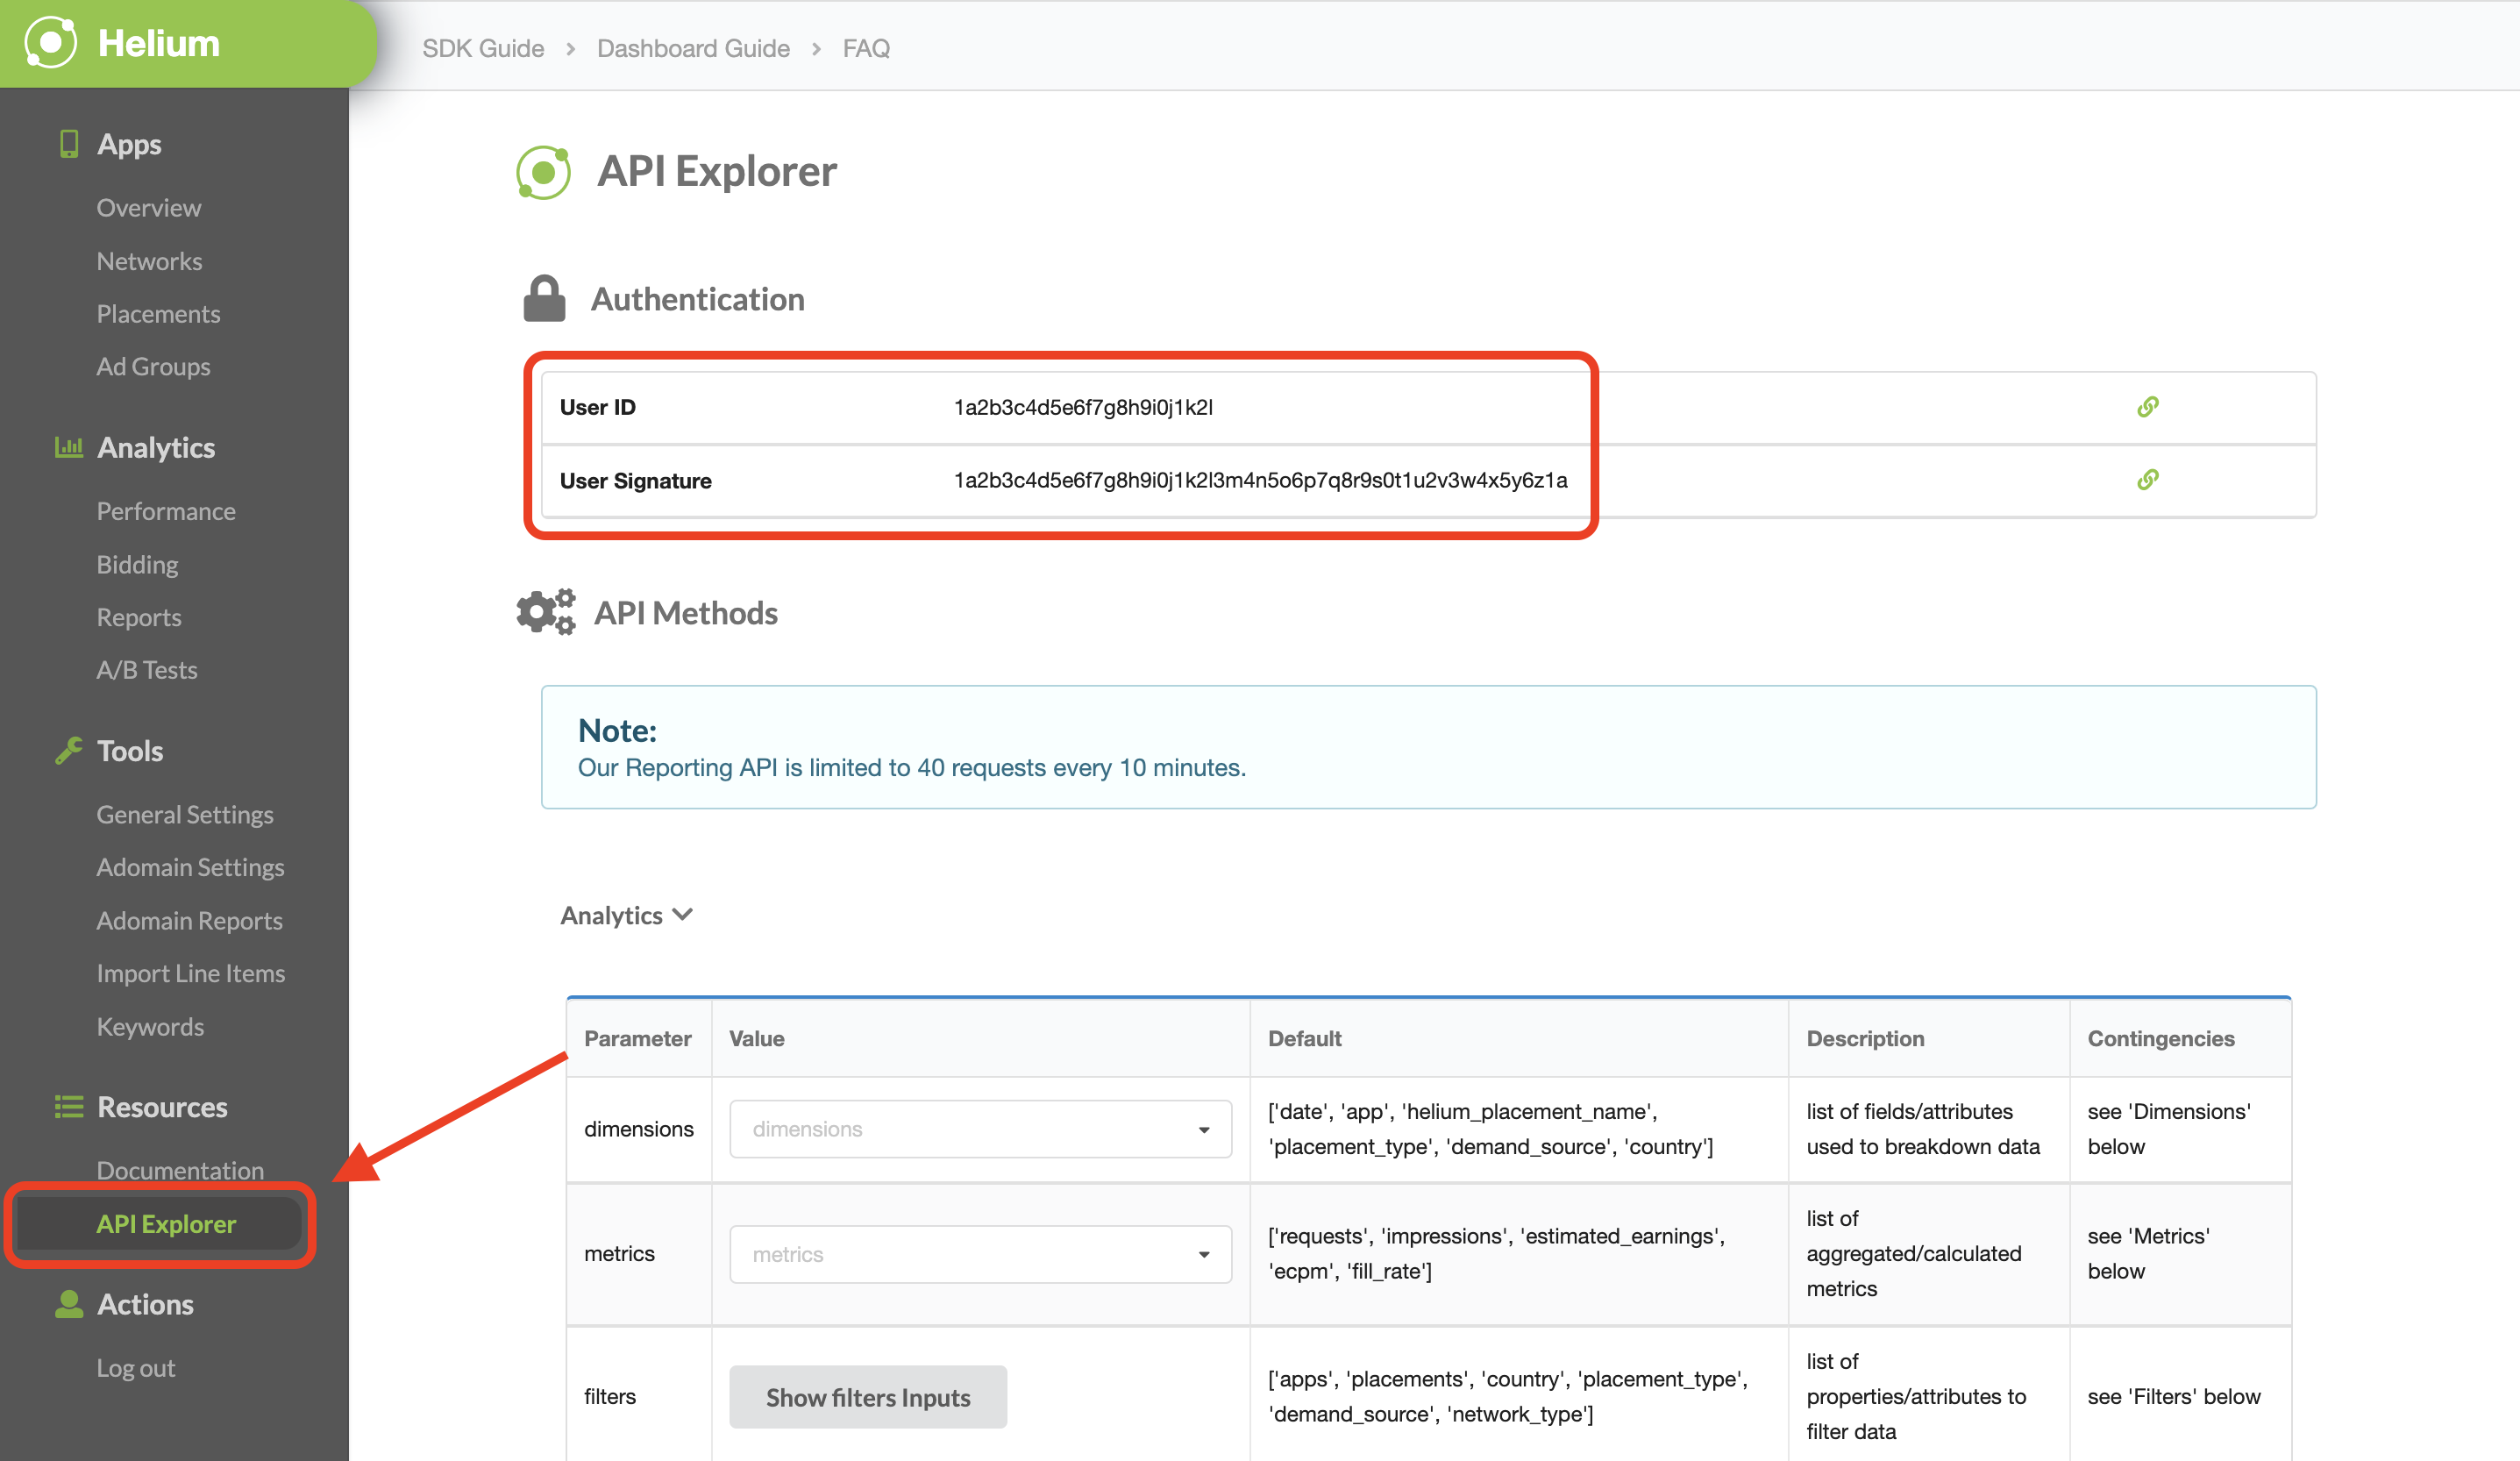Expand the Analytics dropdown section
2520x1461 pixels.
(x=624, y=913)
